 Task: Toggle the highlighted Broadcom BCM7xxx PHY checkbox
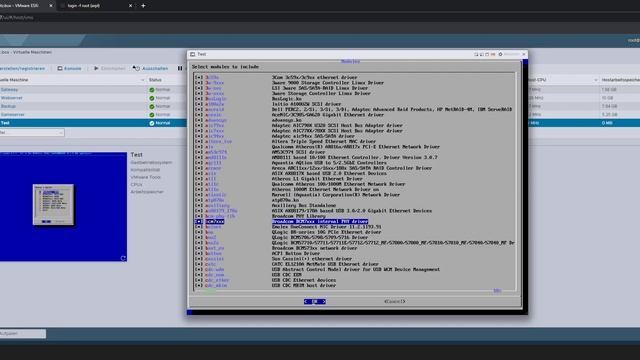pyautogui.click(x=199, y=221)
